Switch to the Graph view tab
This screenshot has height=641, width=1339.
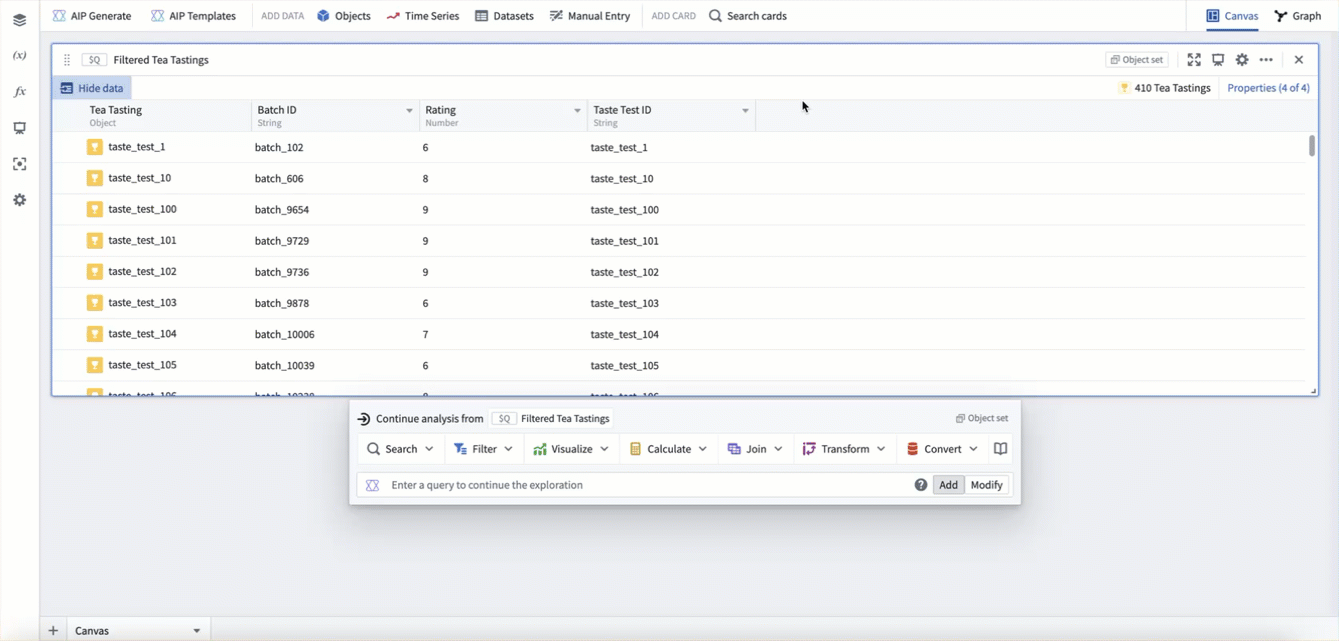[x=1298, y=16]
